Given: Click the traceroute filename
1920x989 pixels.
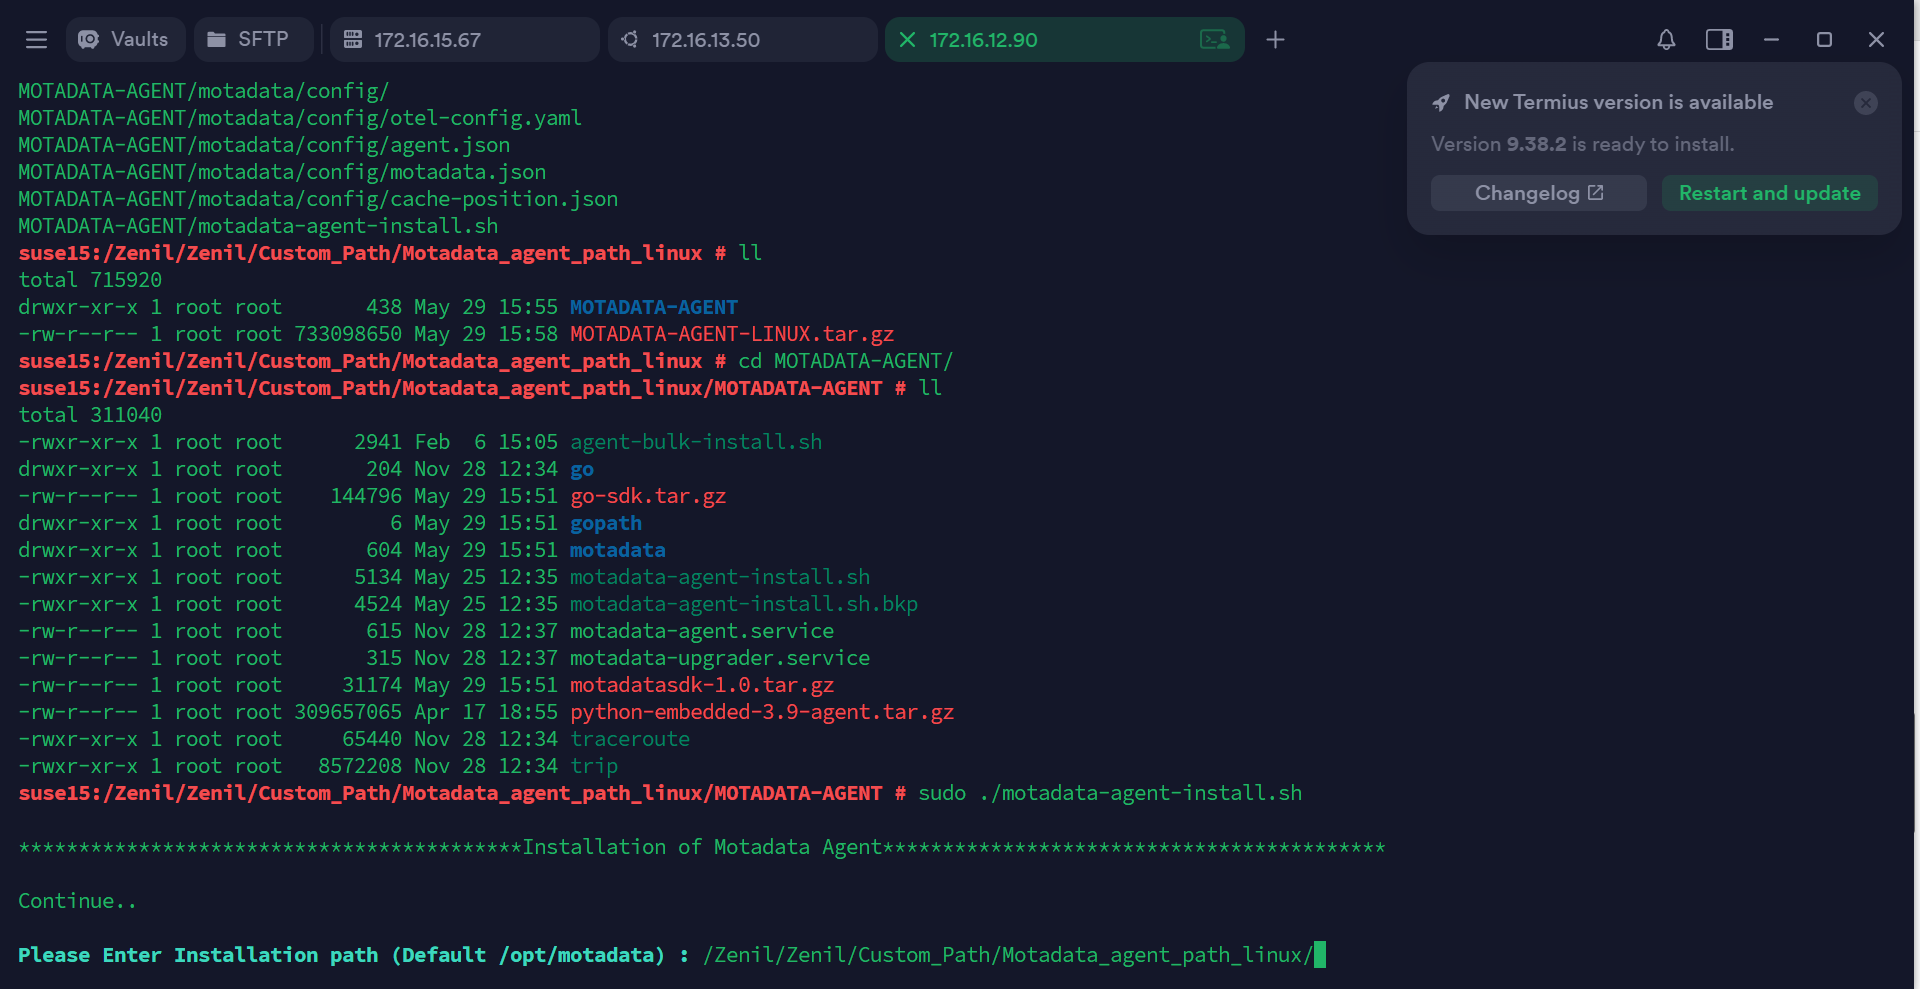Looking at the screenshot, I should 630,739.
